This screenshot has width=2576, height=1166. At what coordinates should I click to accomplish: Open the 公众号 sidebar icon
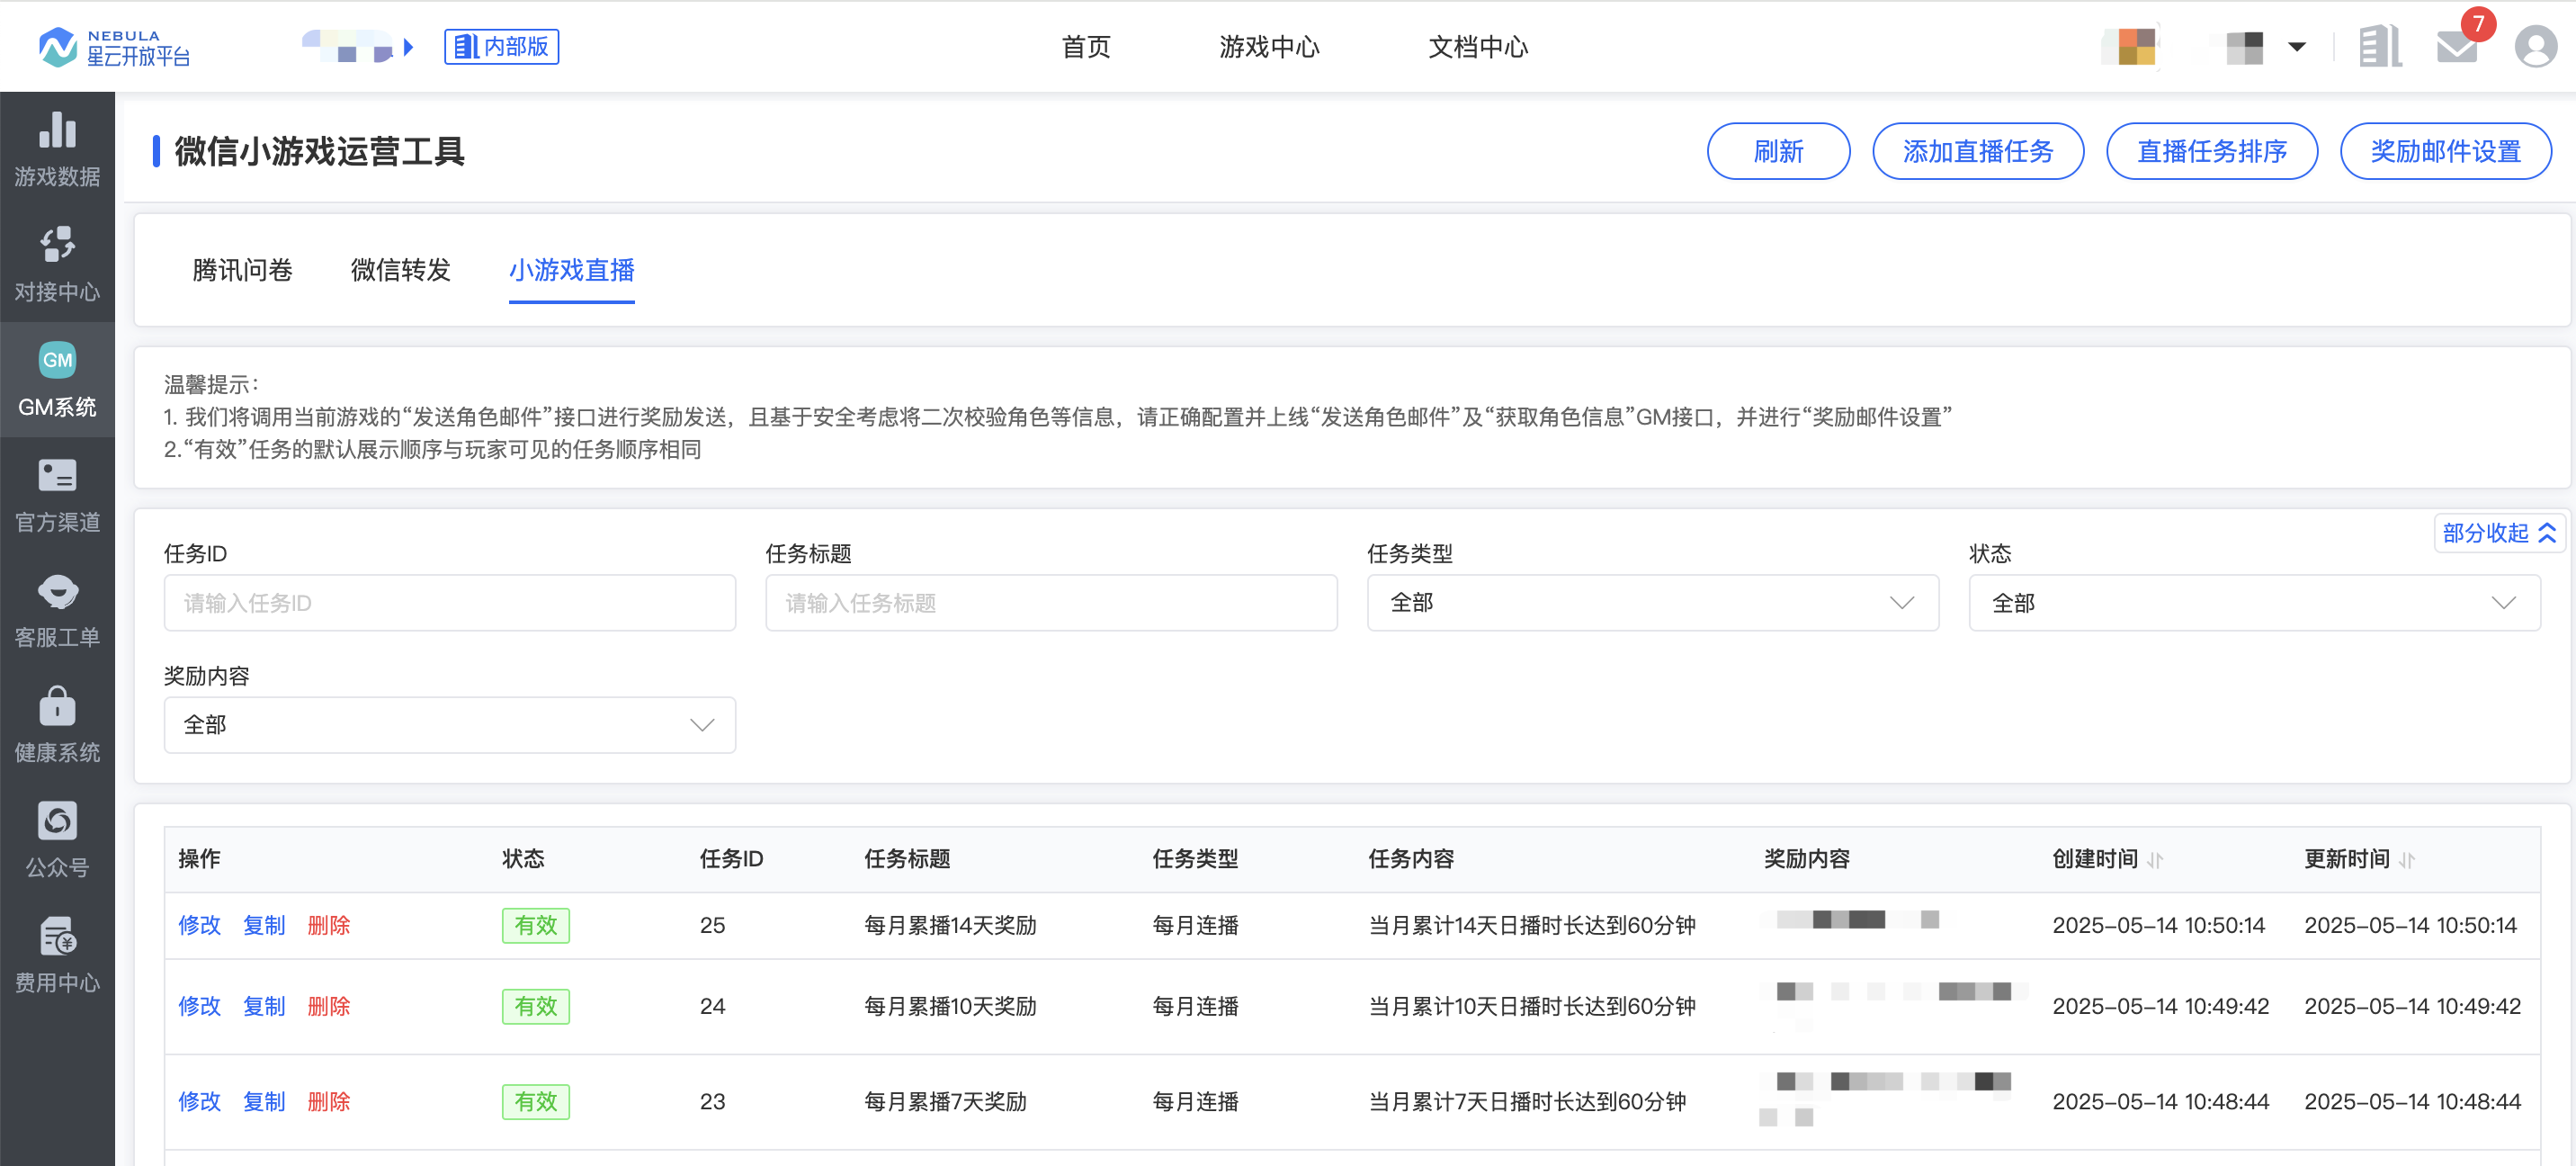coord(57,822)
